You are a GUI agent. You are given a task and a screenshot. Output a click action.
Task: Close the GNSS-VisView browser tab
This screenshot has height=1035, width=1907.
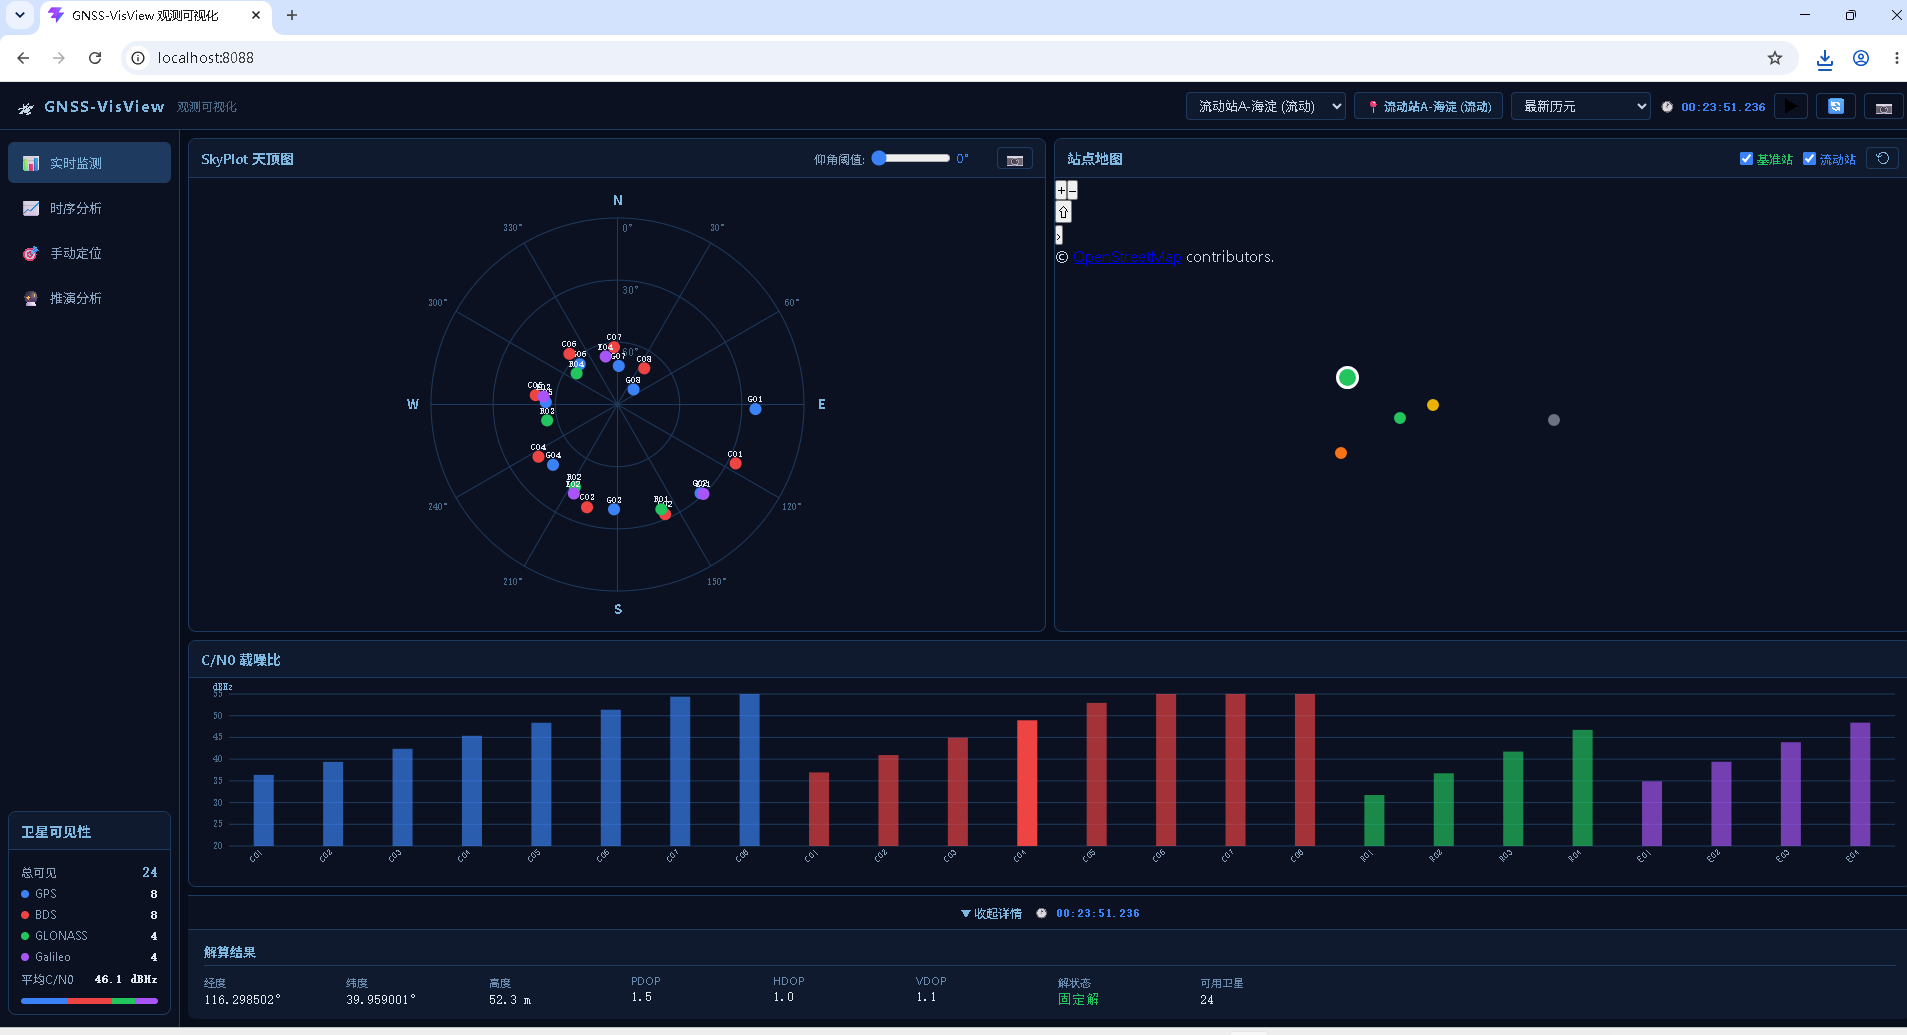[x=256, y=15]
